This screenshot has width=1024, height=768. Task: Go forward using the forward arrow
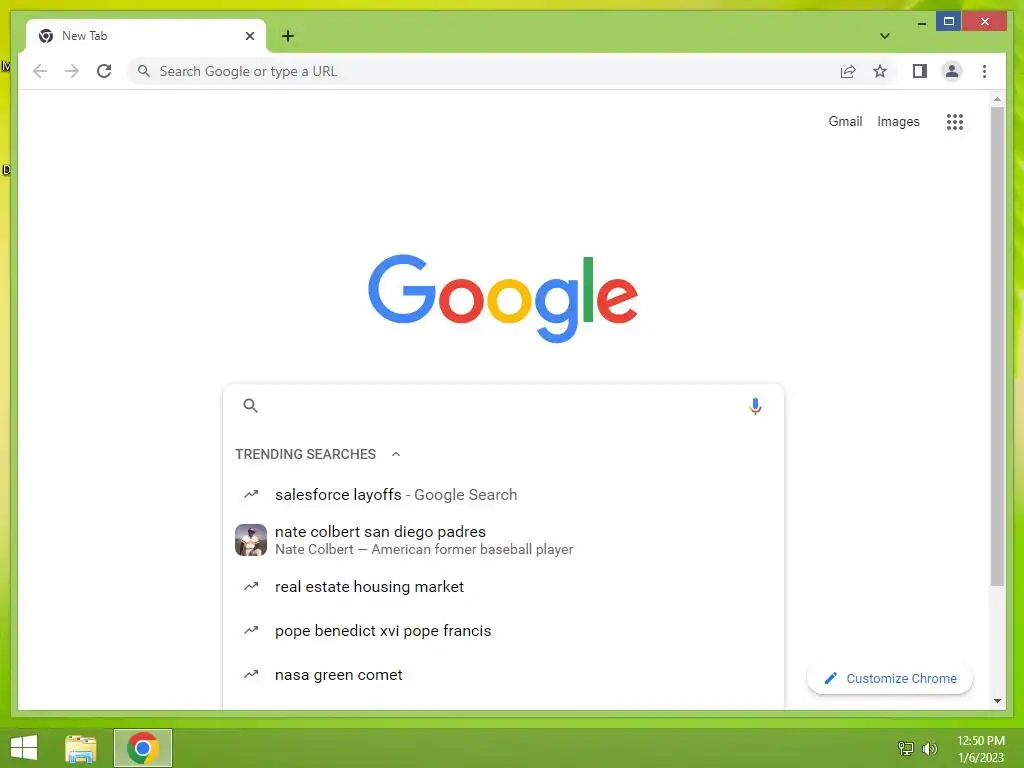tap(72, 71)
